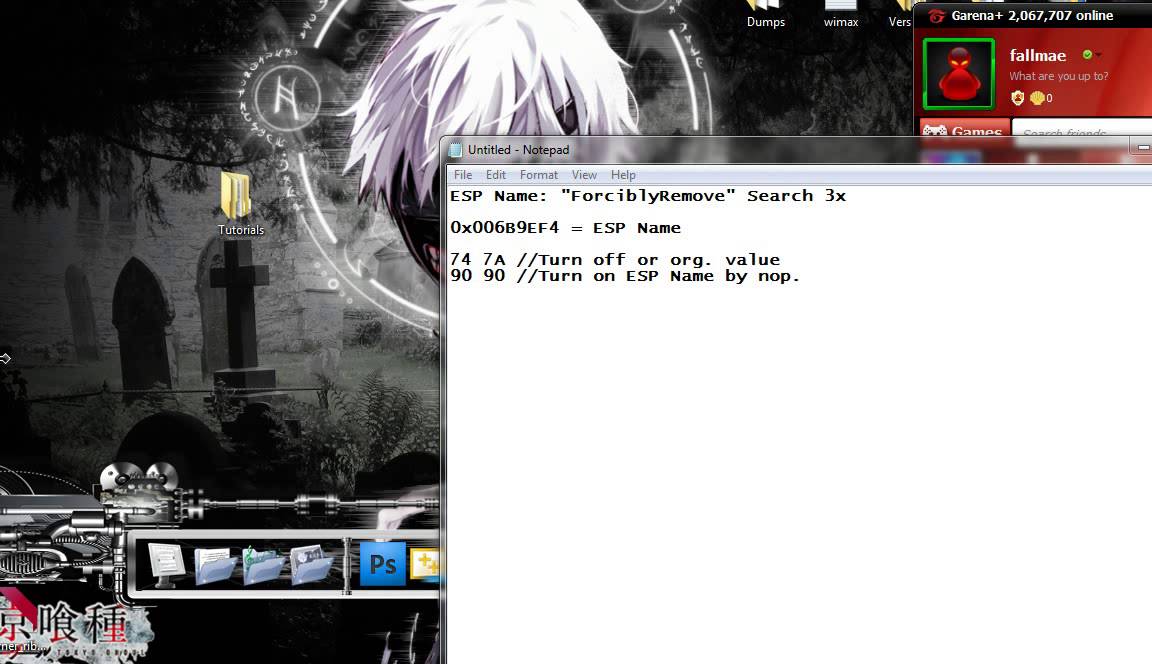This screenshot has height=664, width=1152.
Task: Click the '0x006B9EF4 = ESP Name' line
Action: click(x=566, y=228)
